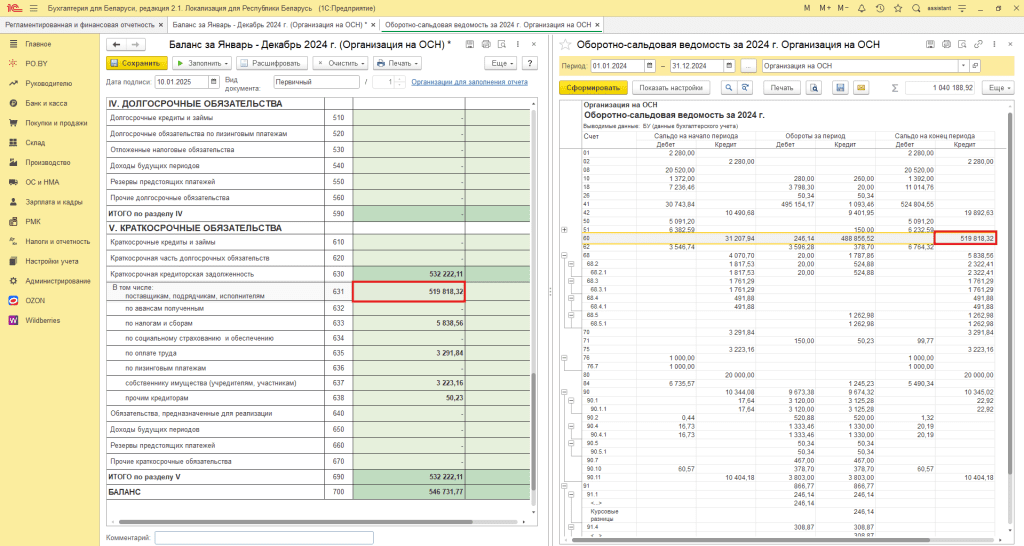Open Зарплата и кадры section
Viewport: 1024px width, 546px height.
[x=54, y=202]
